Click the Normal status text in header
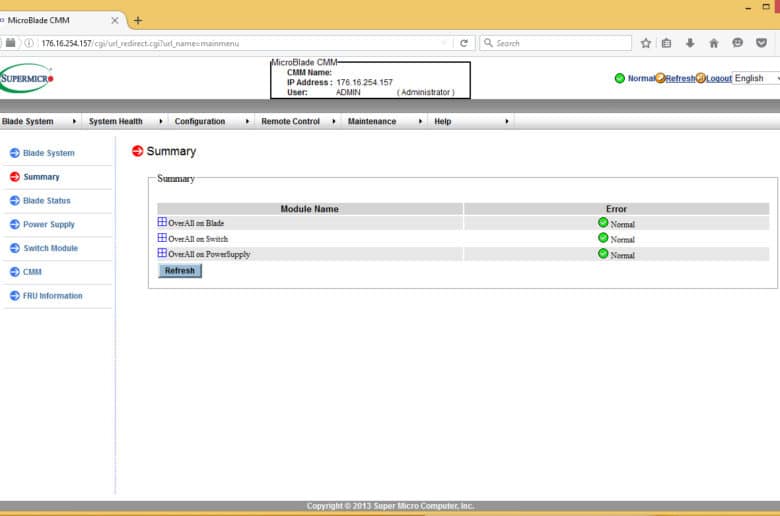Screen dimensions: 780x516 tap(641, 78)
